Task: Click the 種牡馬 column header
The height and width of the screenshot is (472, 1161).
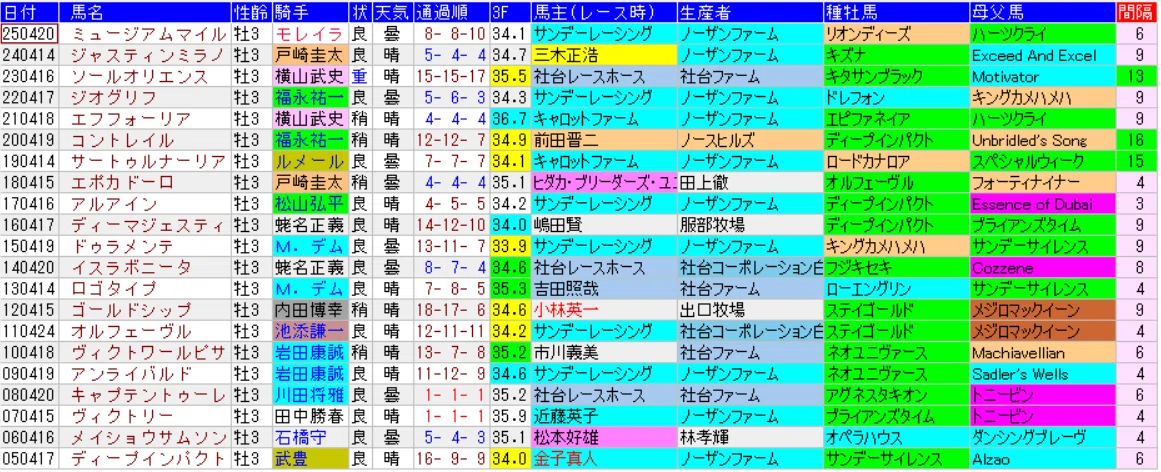Action: coord(896,12)
